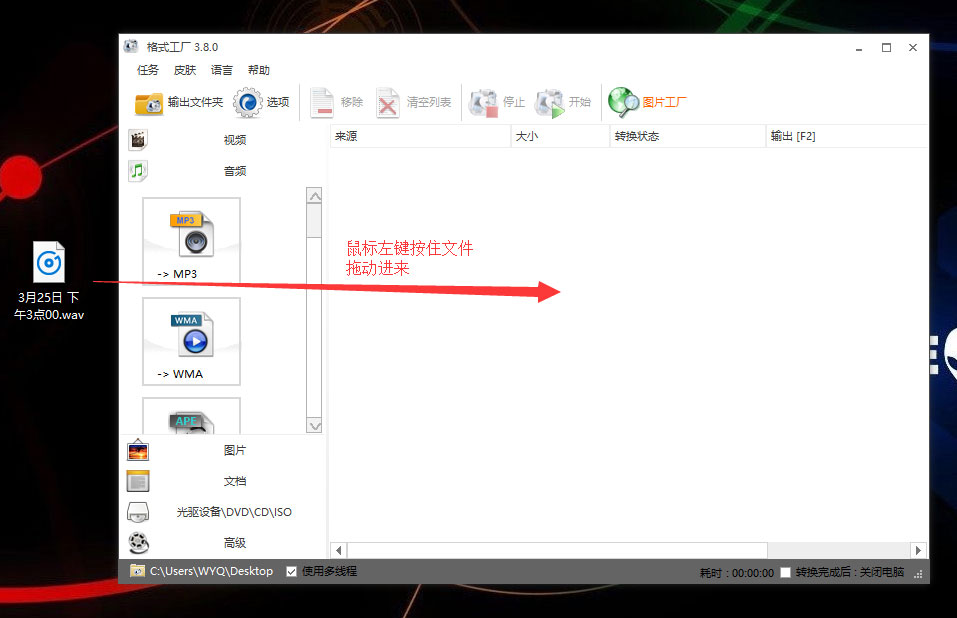Viewport: 957px width, 618px height.
Task: Click the status bar output folder icon
Action: point(137,571)
